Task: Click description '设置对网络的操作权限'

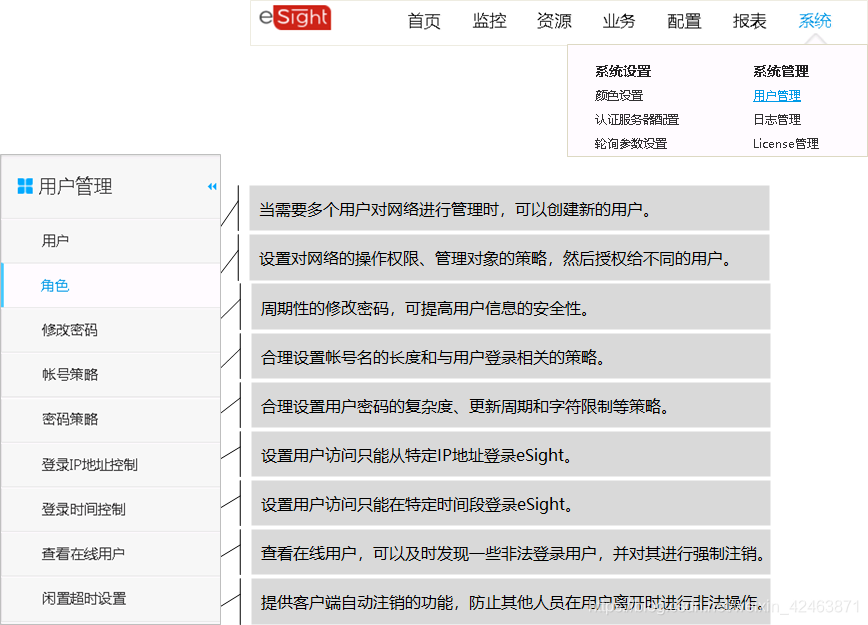Action: pos(509,258)
